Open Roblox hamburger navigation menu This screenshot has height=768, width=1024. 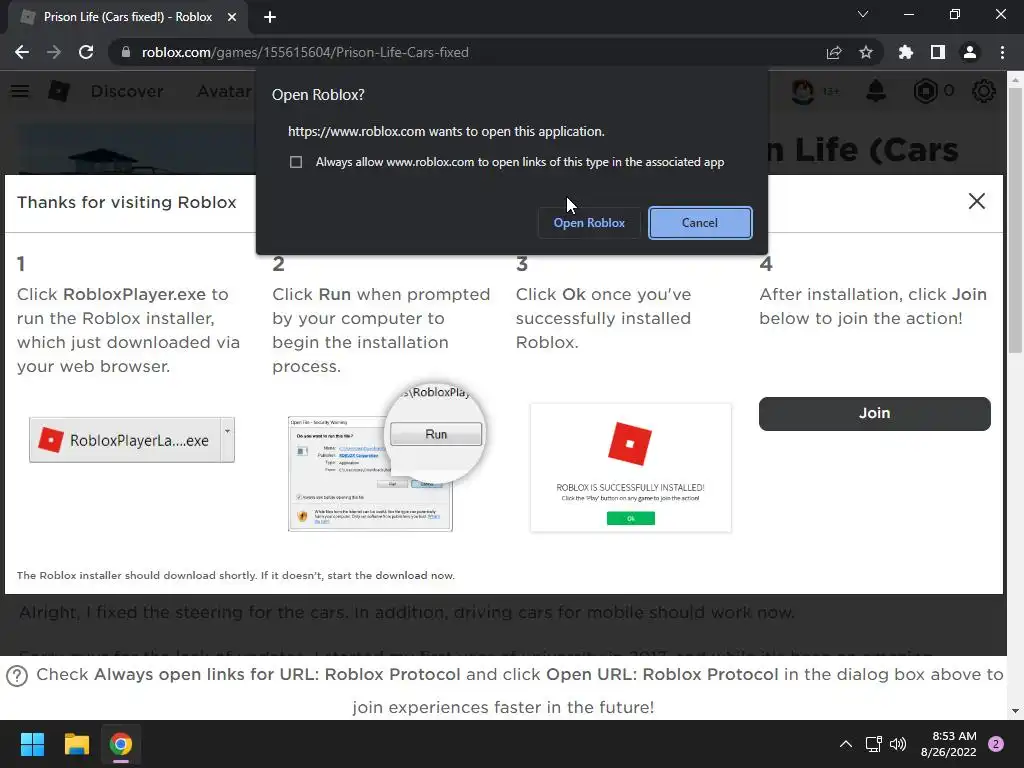pos(20,91)
